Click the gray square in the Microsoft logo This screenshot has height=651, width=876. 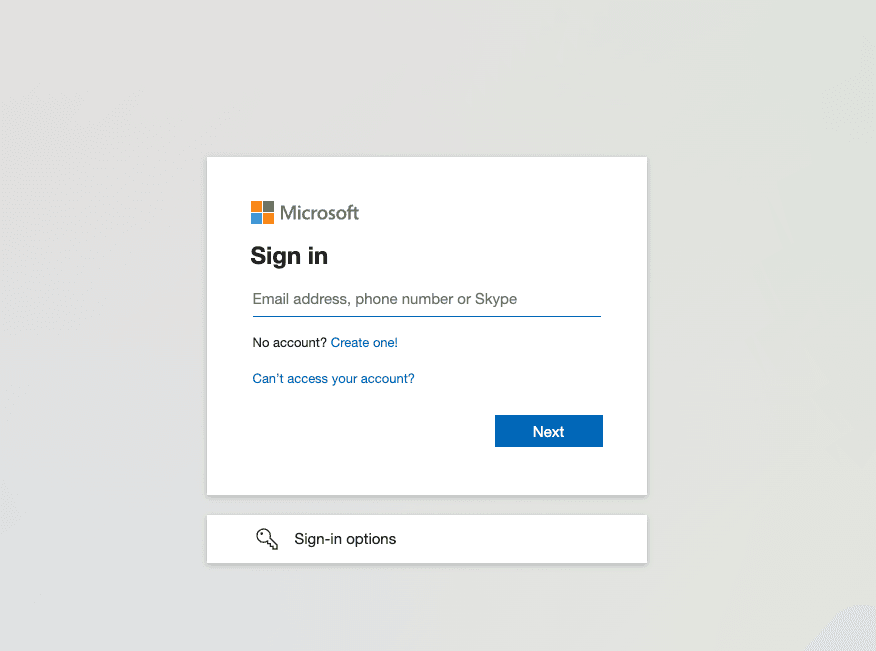[x=268, y=206]
